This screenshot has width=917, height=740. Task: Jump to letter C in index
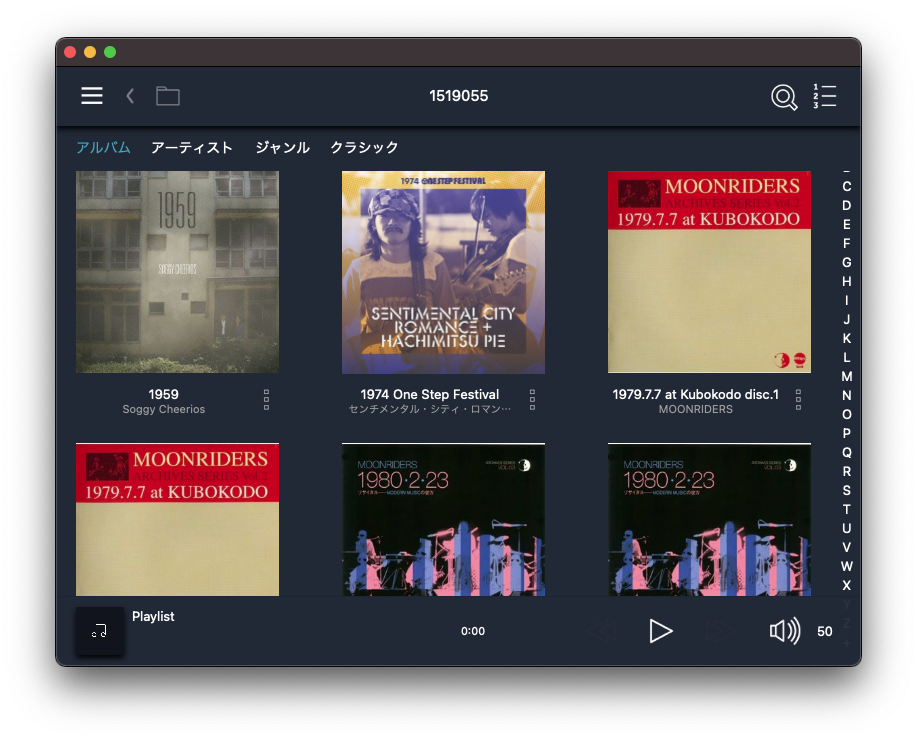pos(846,187)
